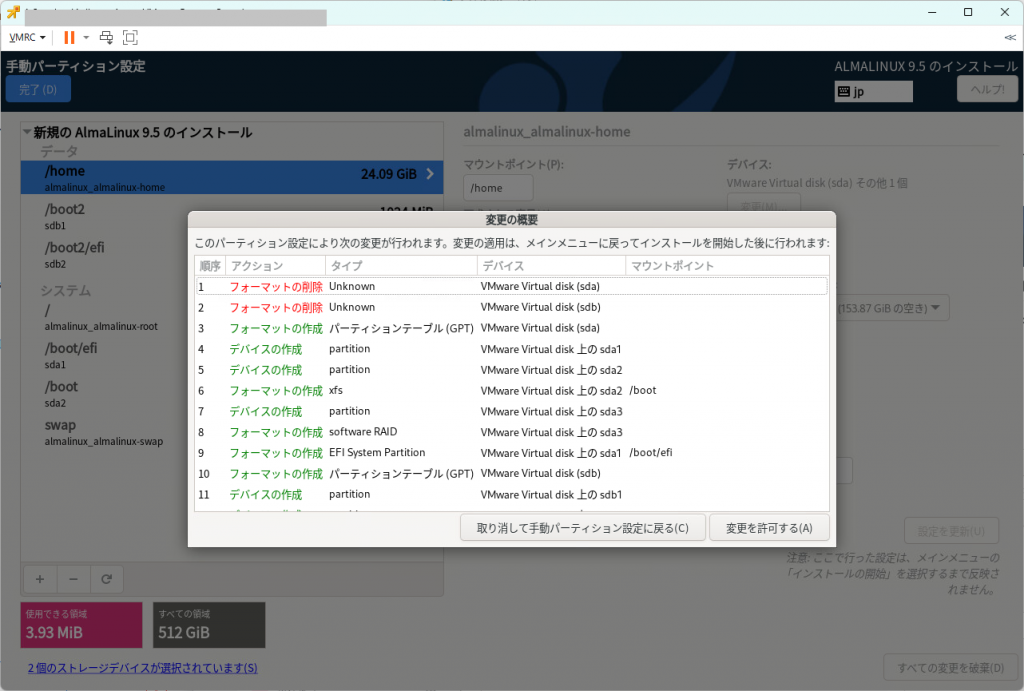Click the plus icon to add a mount point
1024x691 pixels.
coord(40,579)
